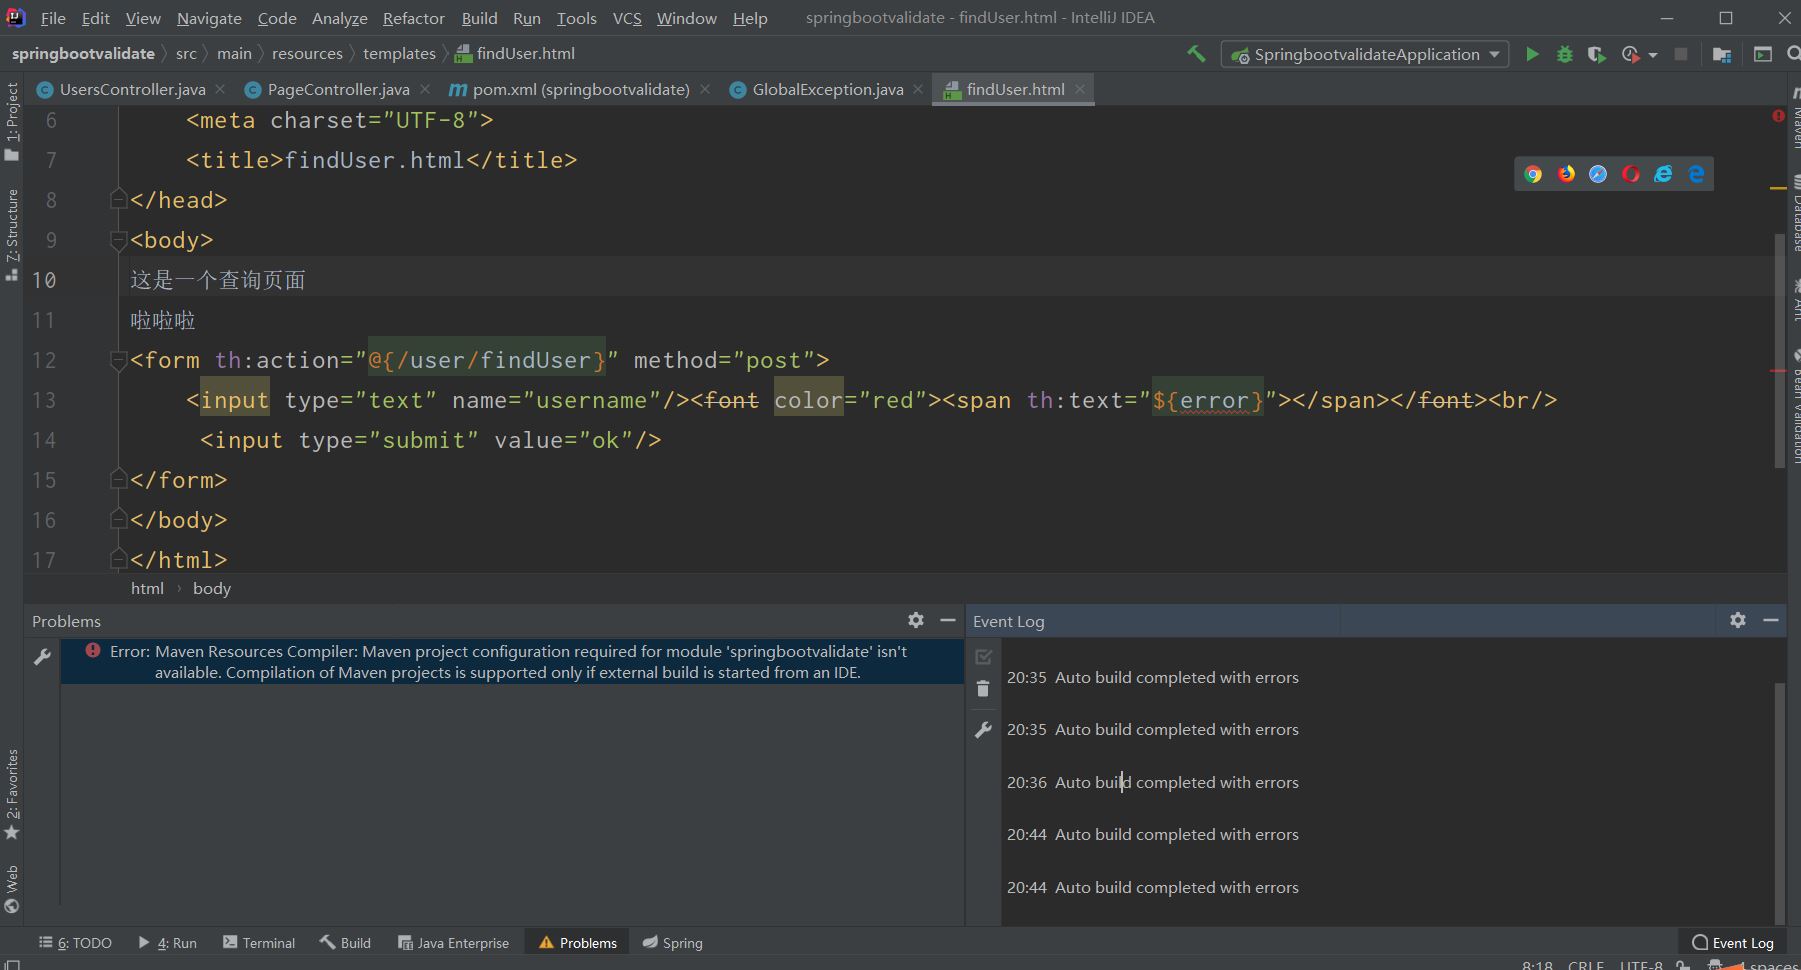Open the File menu
The image size is (1801, 970).
53,18
